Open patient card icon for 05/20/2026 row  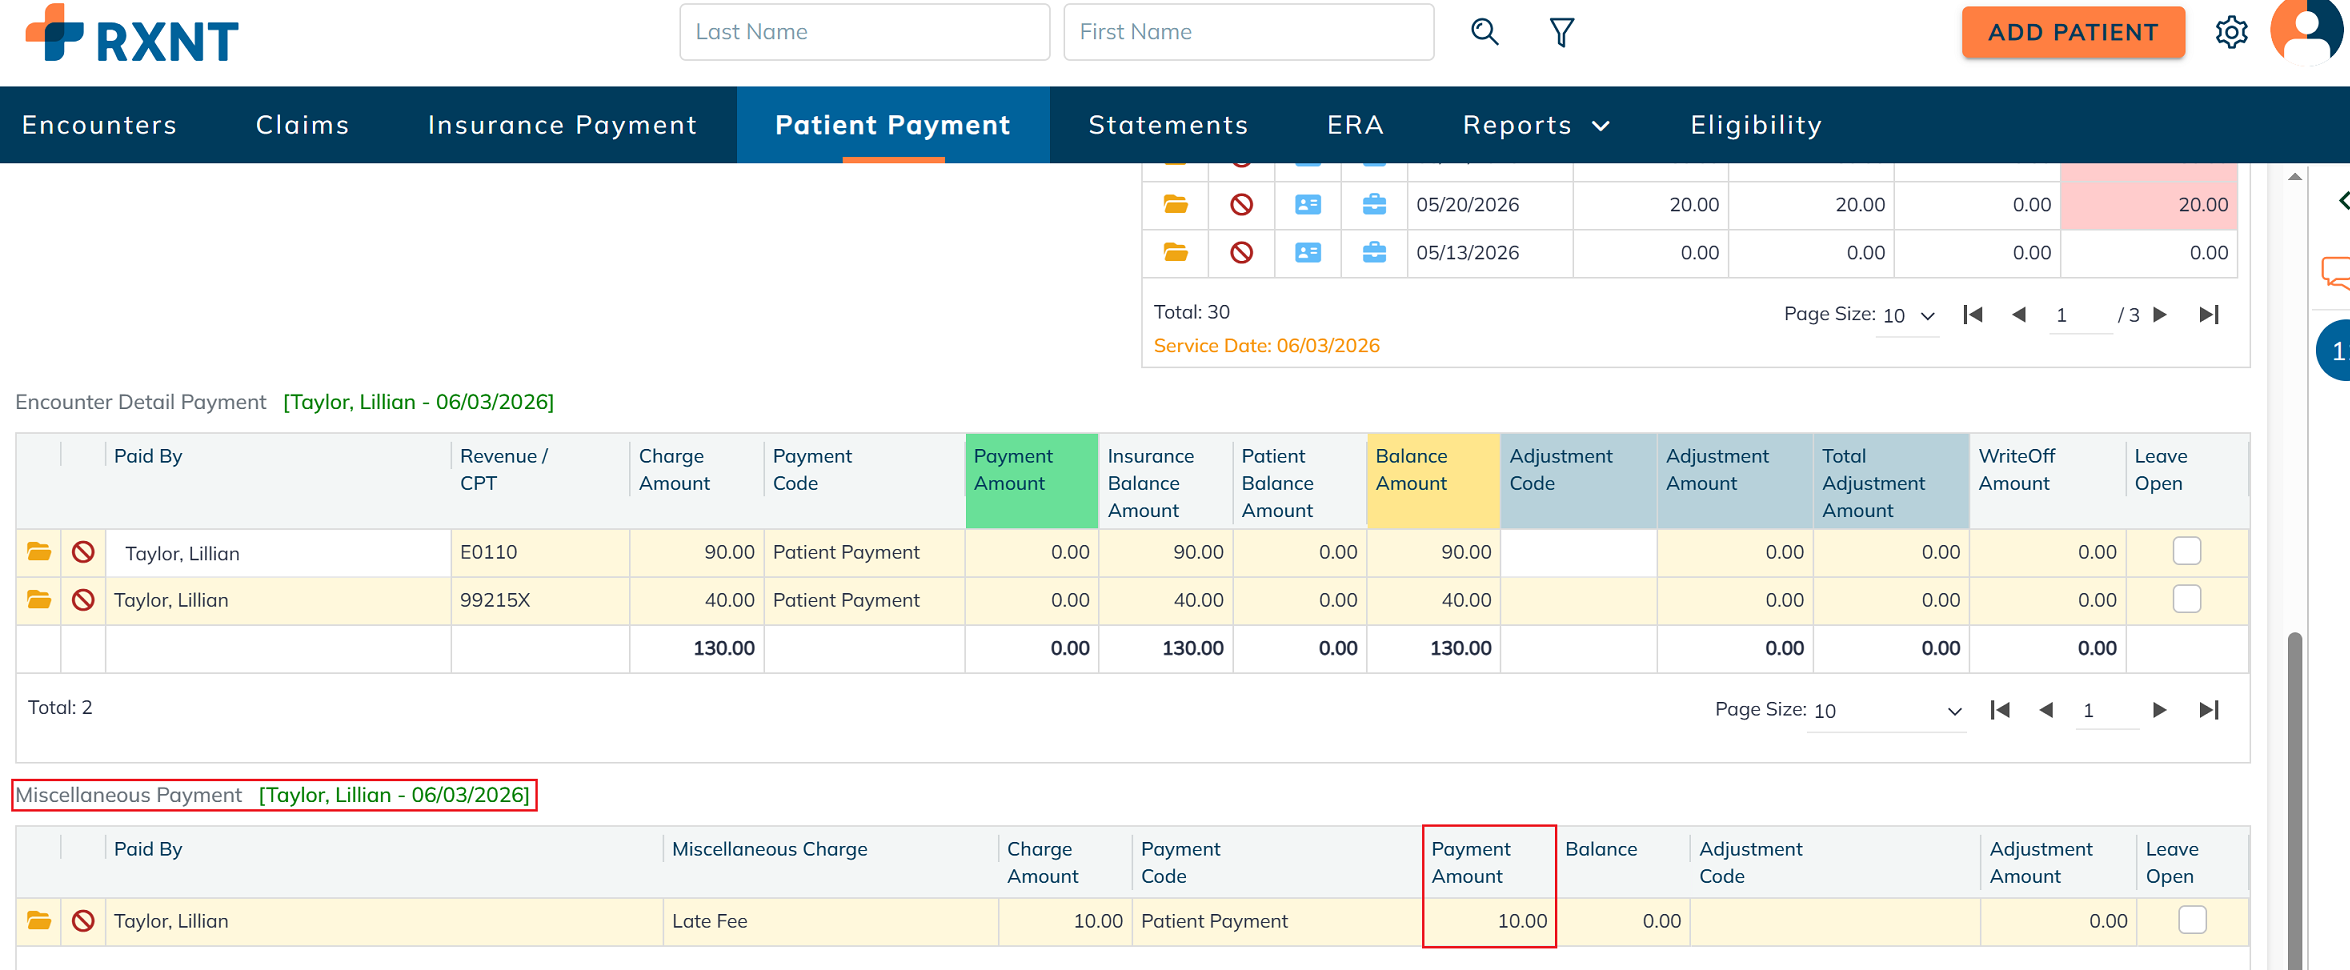[1308, 205]
